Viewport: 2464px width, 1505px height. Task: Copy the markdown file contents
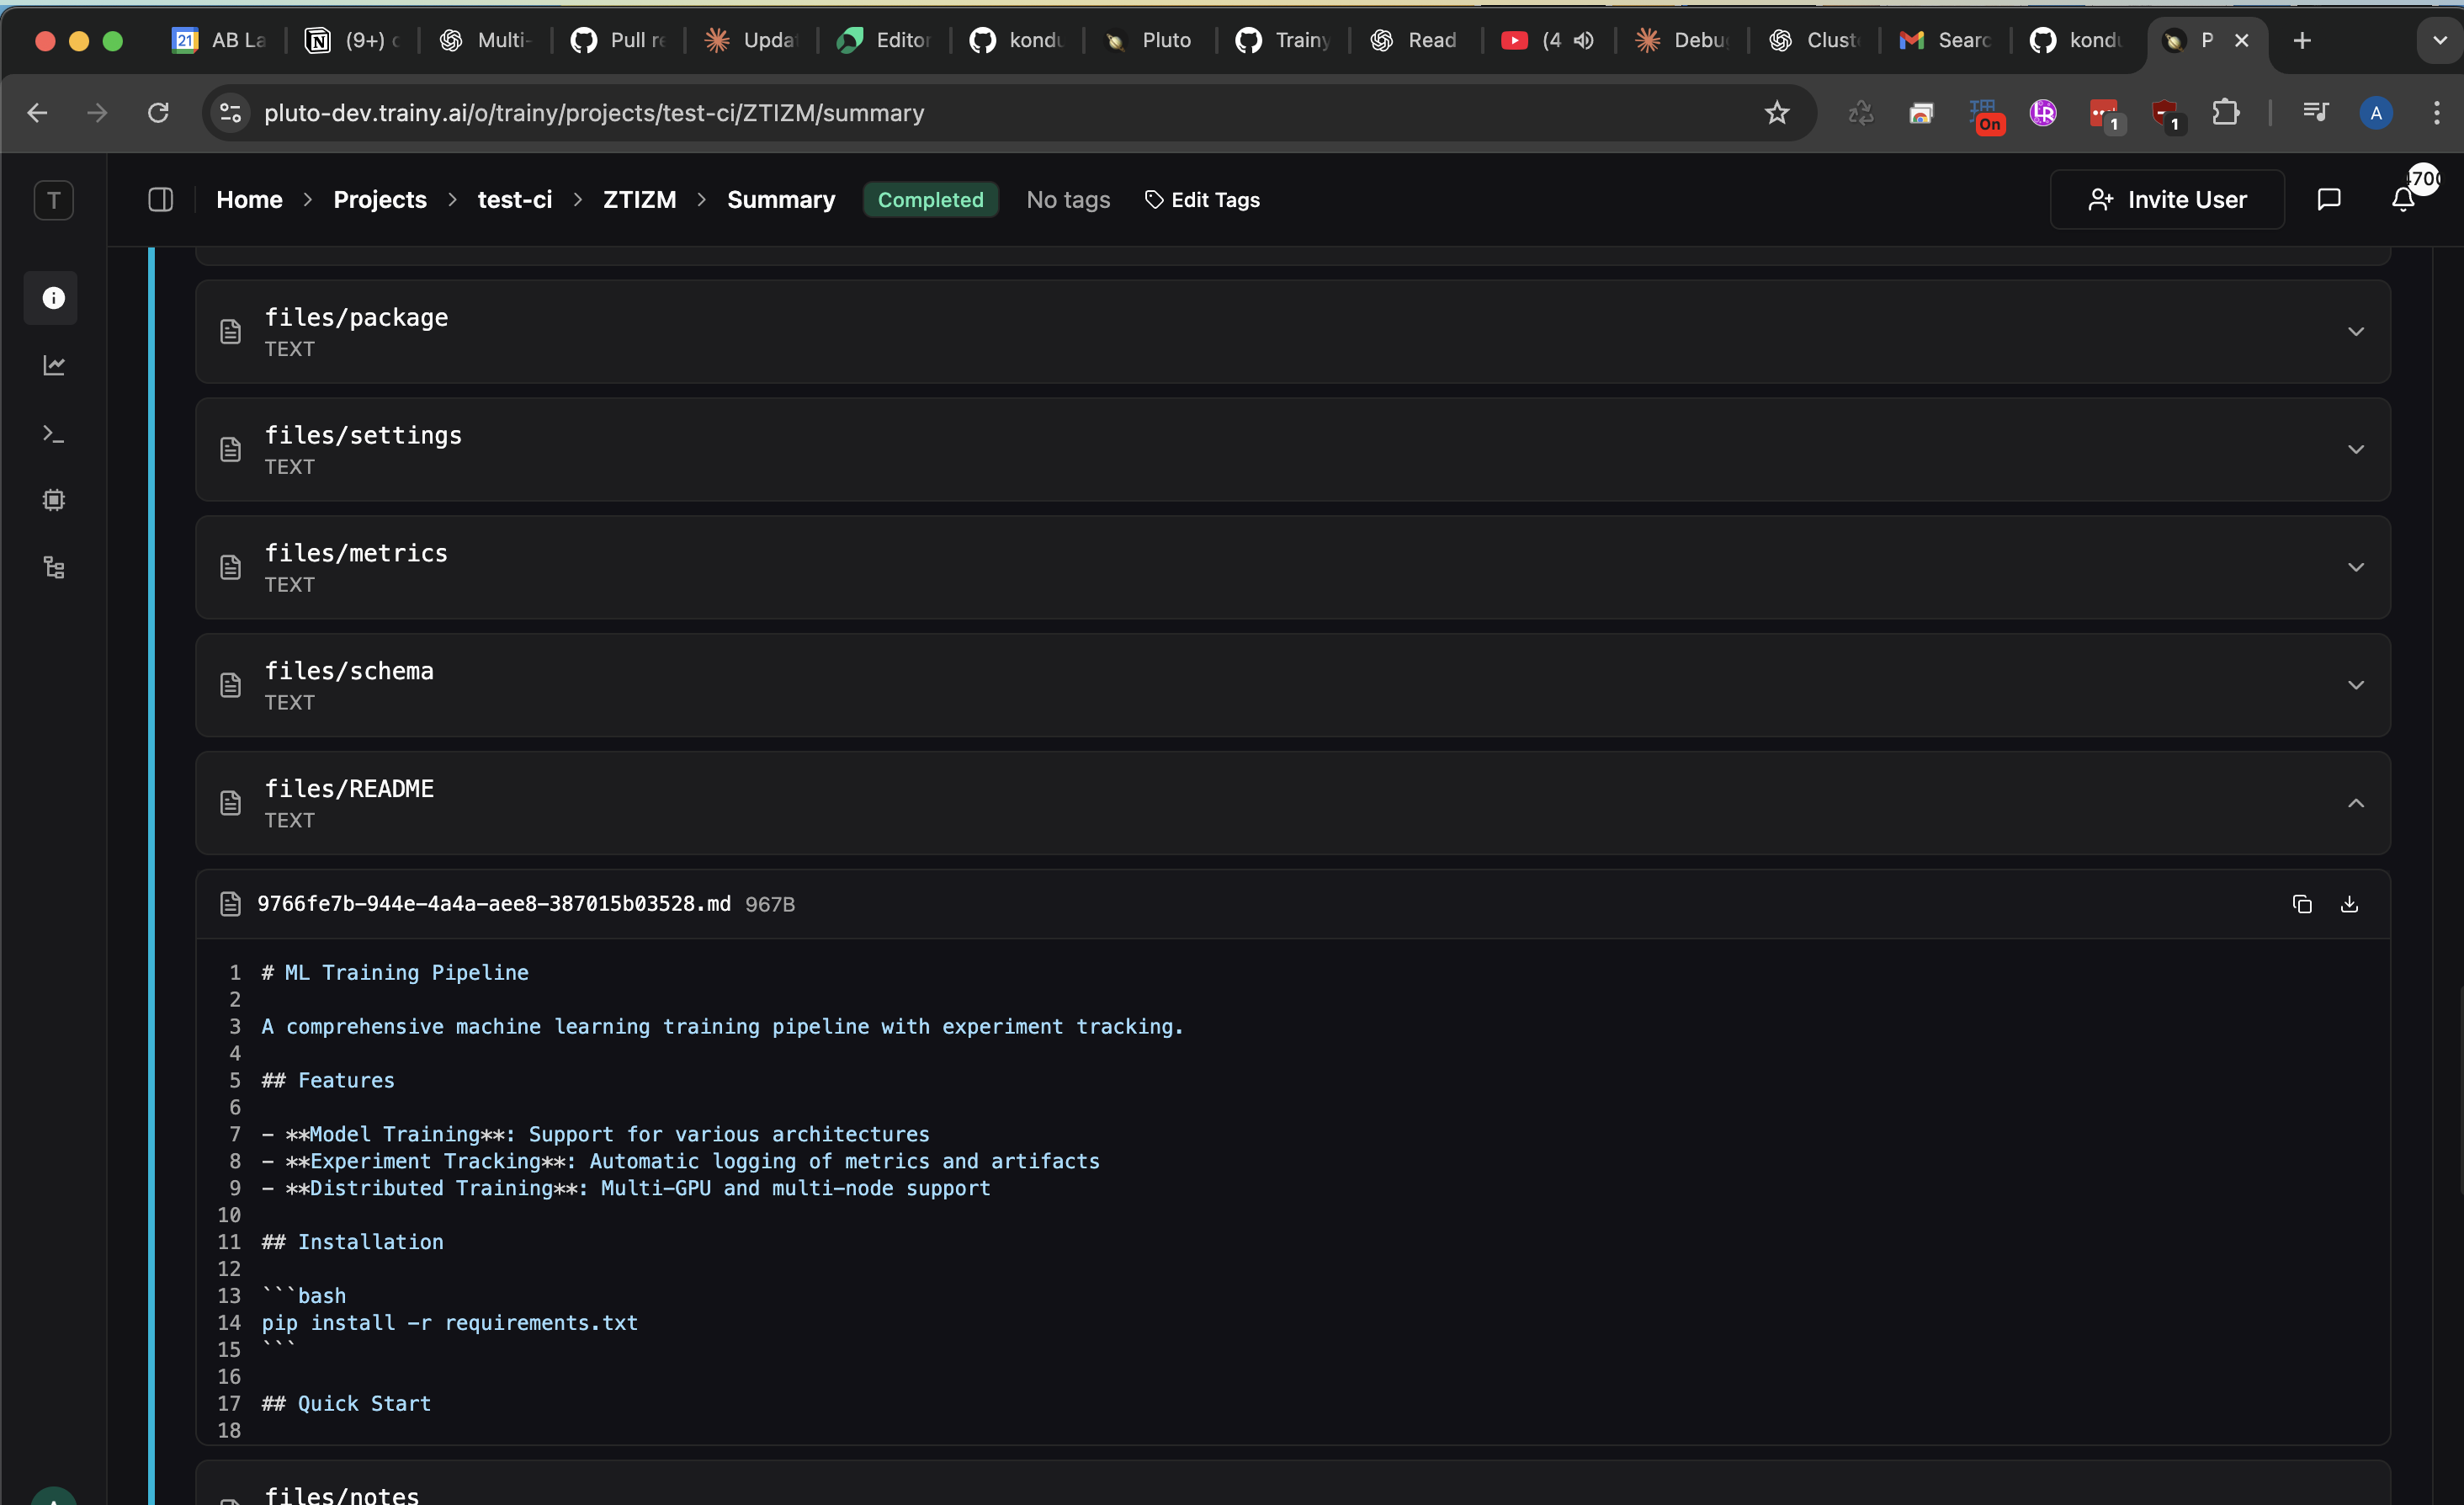[2302, 903]
